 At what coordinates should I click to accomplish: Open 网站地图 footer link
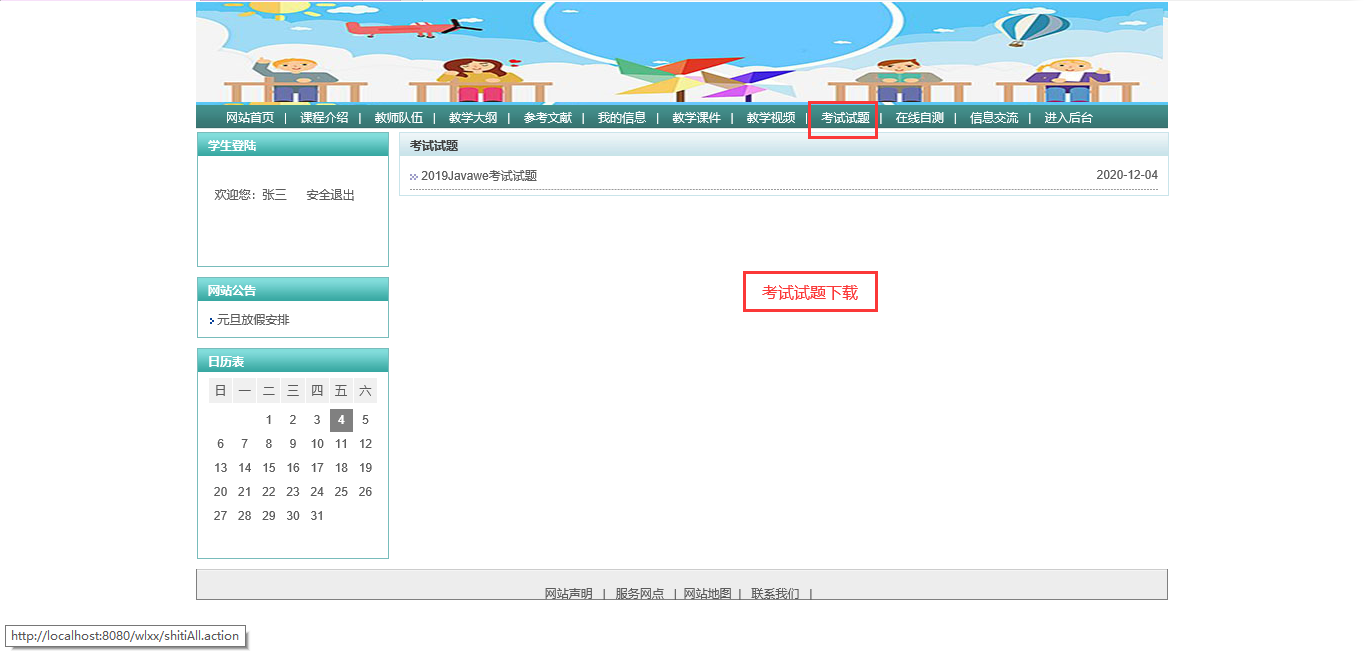tap(708, 594)
